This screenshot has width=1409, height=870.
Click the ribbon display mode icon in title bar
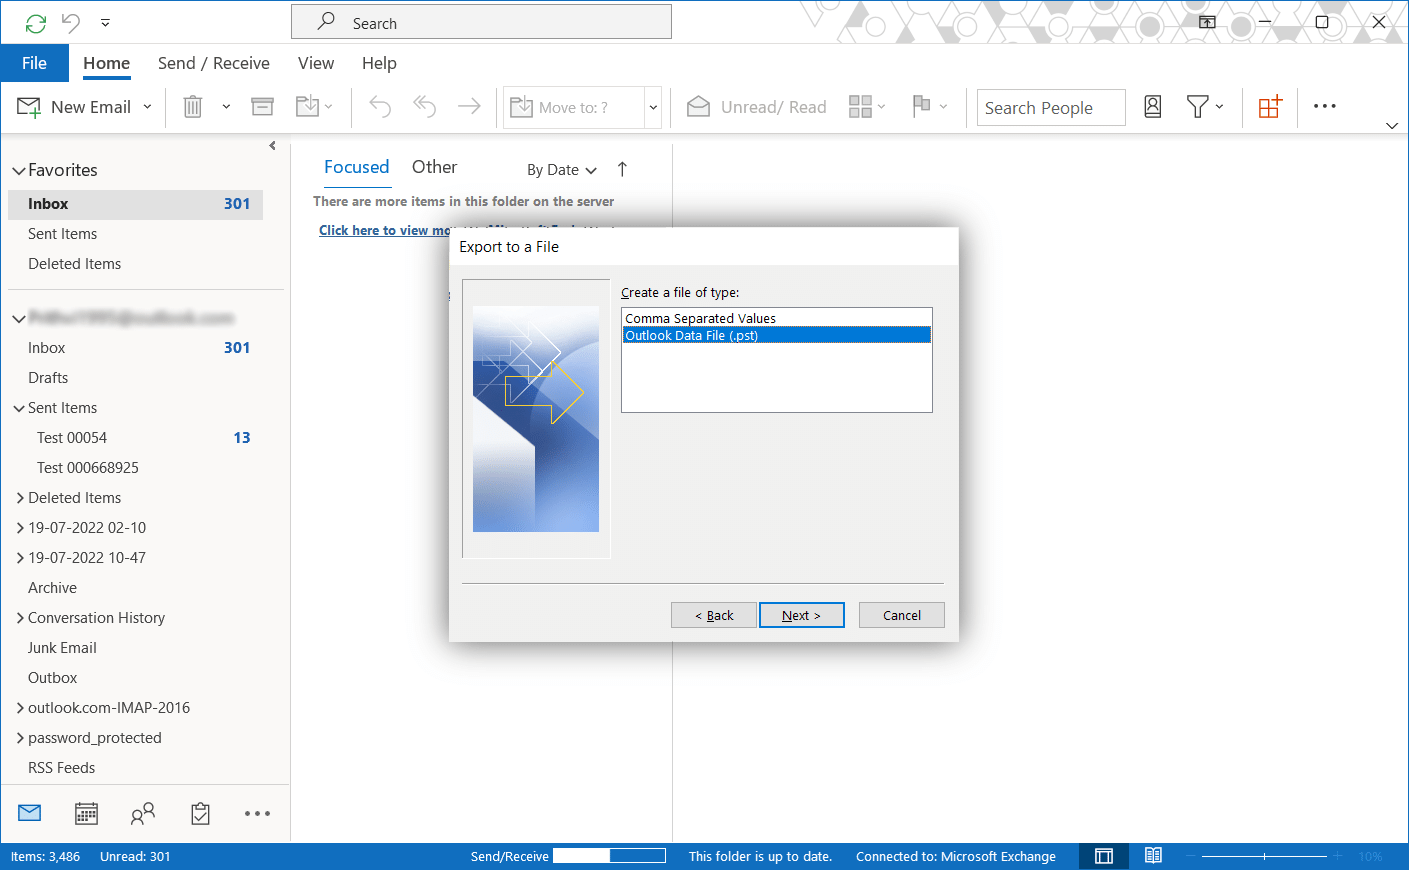click(1208, 22)
